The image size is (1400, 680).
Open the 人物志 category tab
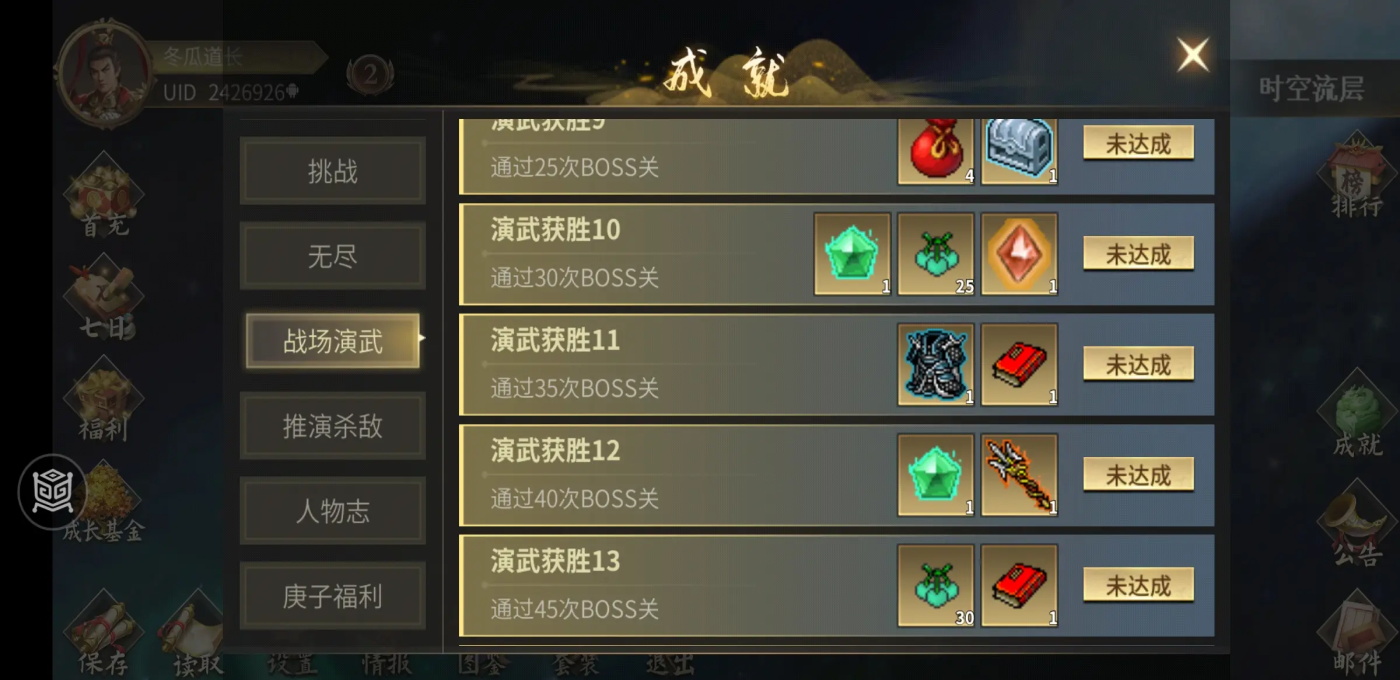point(333,511)
